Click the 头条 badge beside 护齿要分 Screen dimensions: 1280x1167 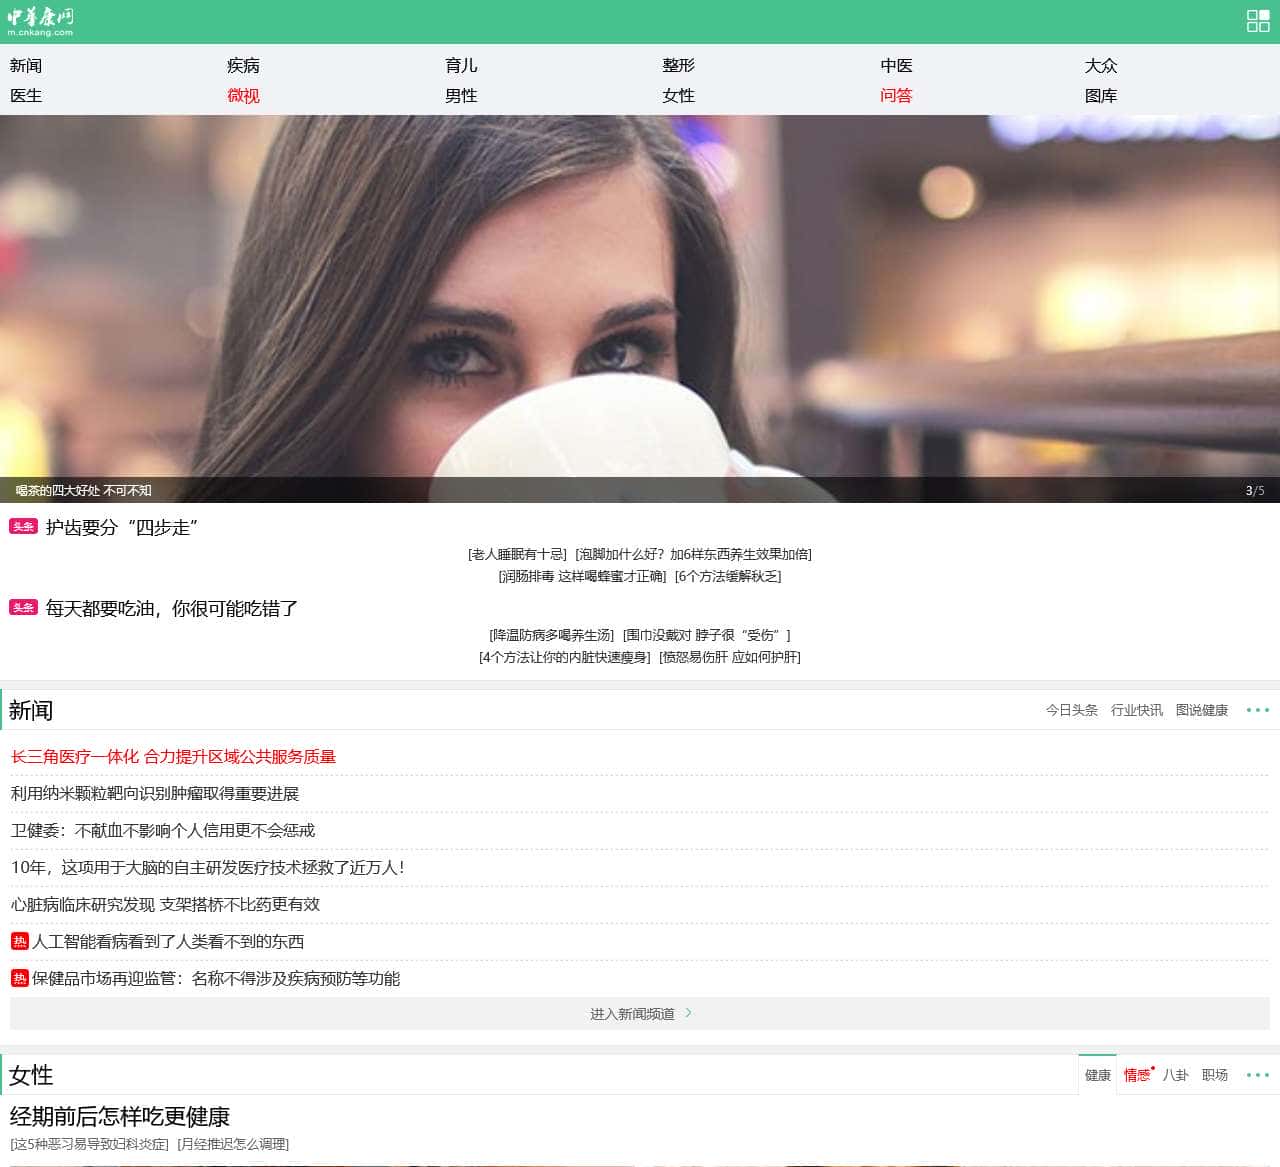tap(23, 526)
